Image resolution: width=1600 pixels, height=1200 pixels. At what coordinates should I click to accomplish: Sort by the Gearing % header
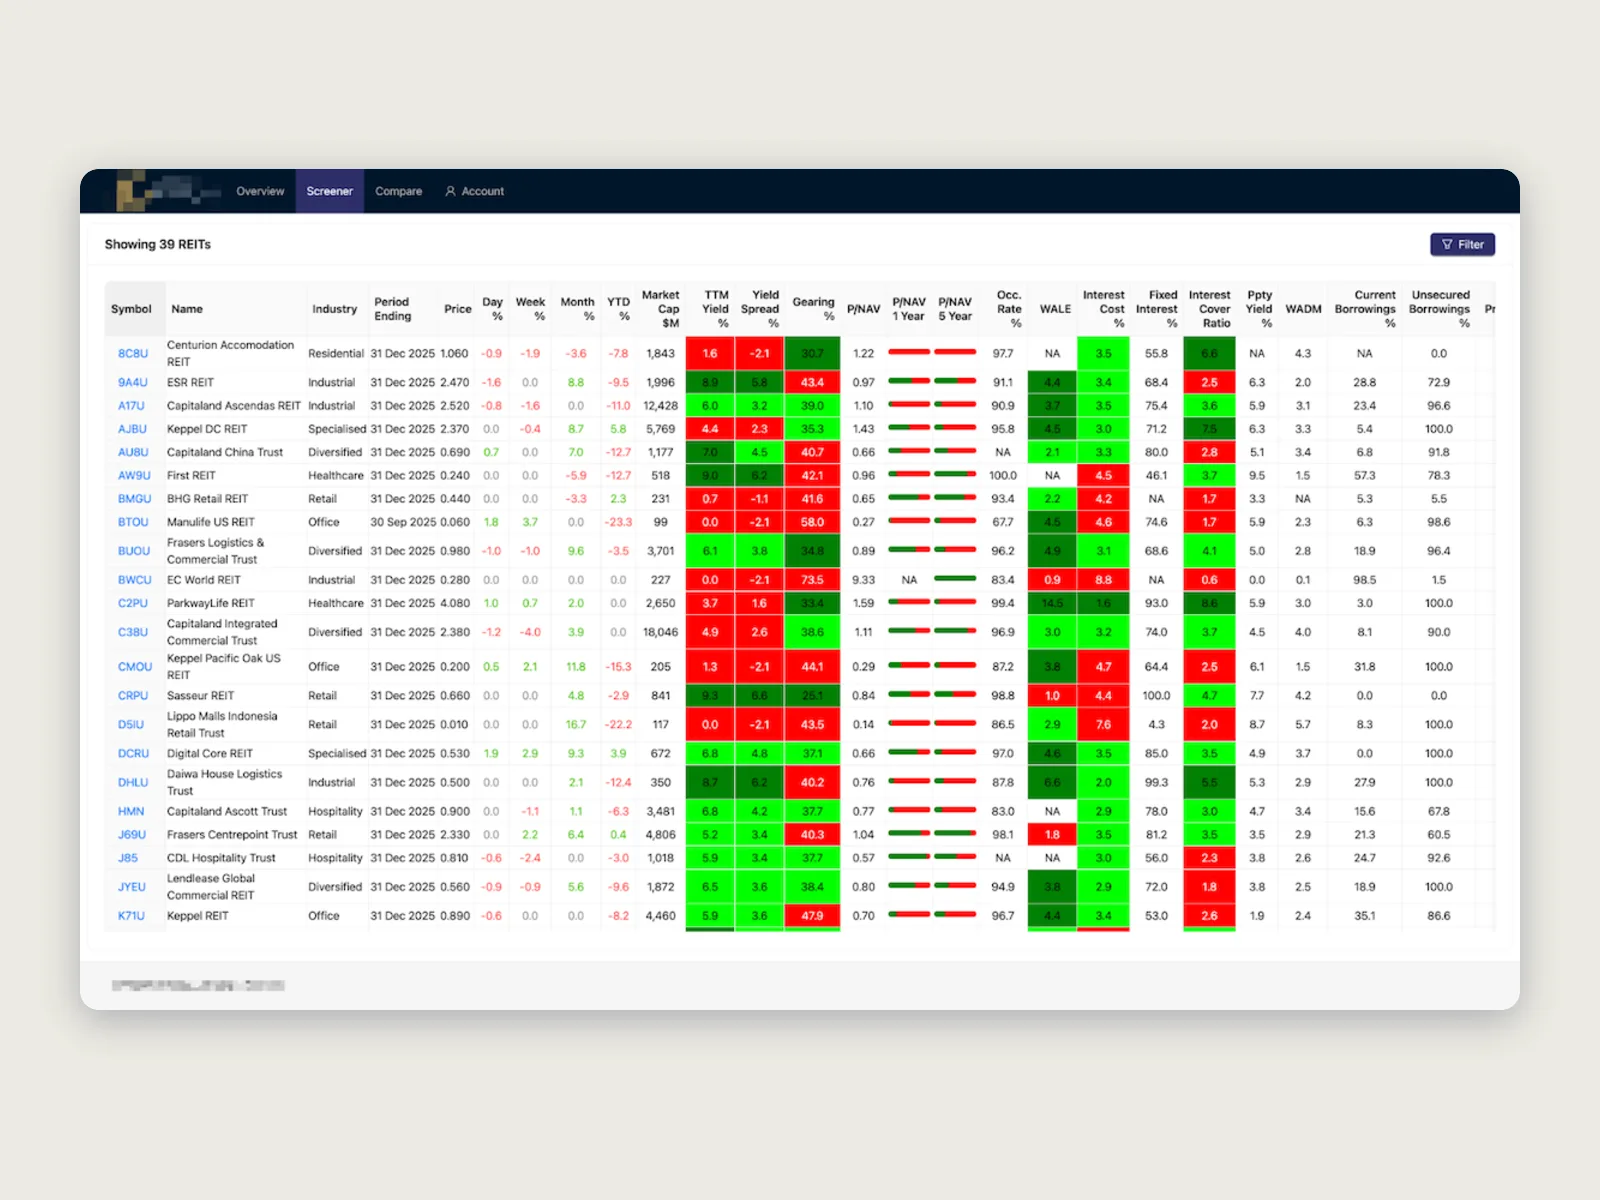tap(814, 309)
